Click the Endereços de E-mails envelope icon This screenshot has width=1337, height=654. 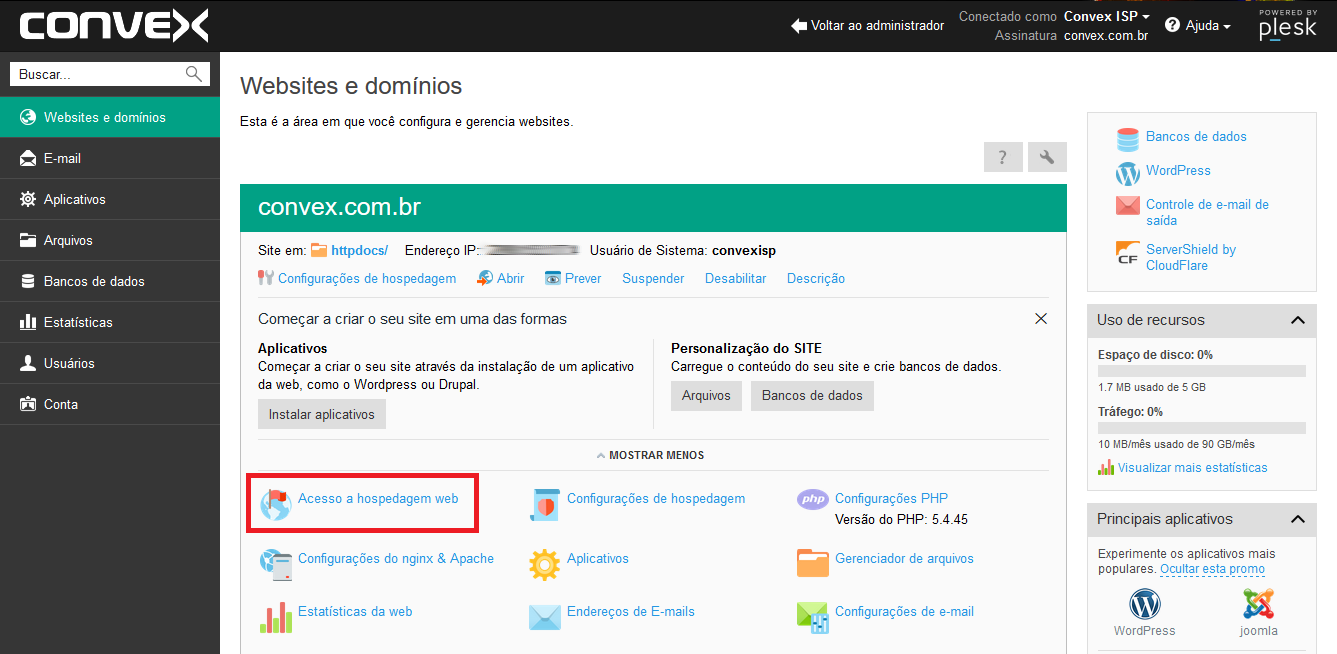click(x=544, y=617)
